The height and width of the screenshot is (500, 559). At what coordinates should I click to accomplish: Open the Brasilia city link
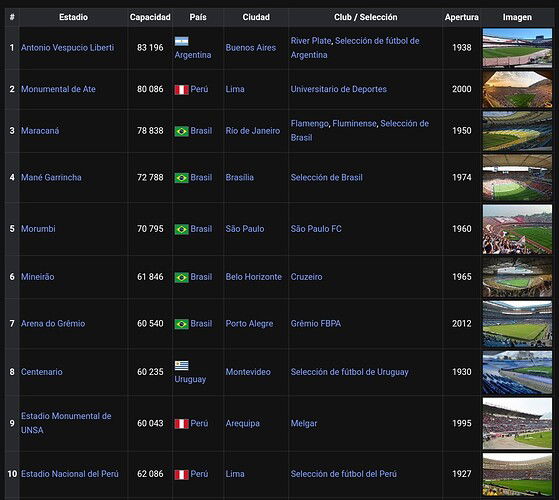pos(240,177)
